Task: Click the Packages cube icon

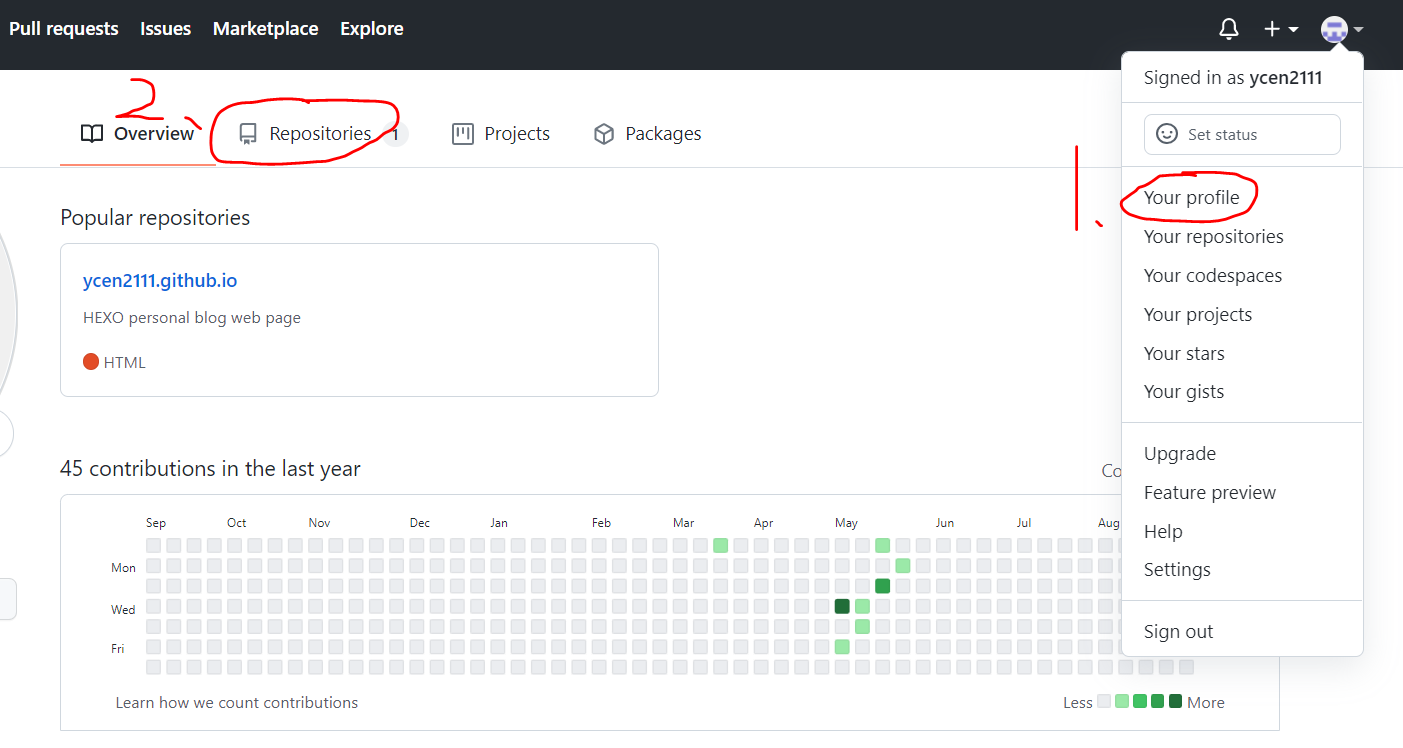Action: [x=603, y=134]
